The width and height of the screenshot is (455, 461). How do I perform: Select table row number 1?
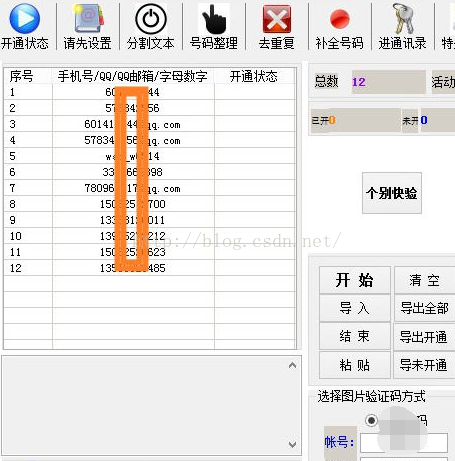click(x=150, y=92)
